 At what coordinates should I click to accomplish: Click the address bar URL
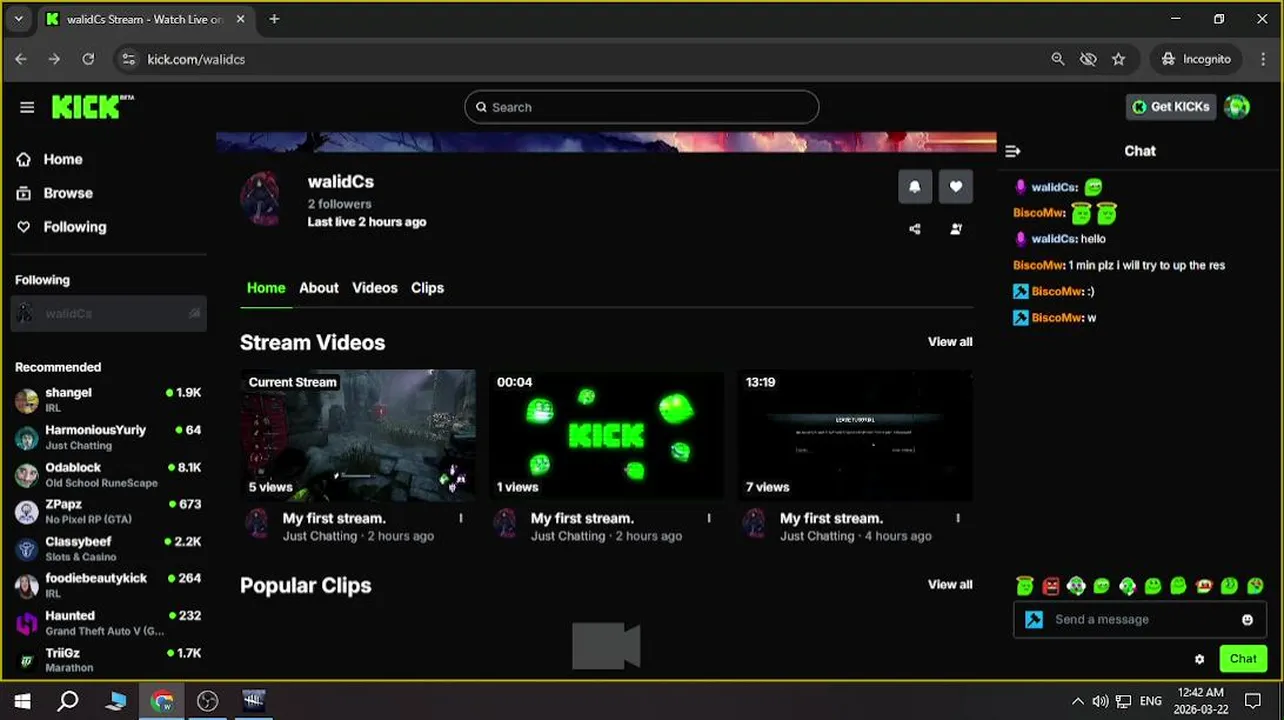click(196, 59)
